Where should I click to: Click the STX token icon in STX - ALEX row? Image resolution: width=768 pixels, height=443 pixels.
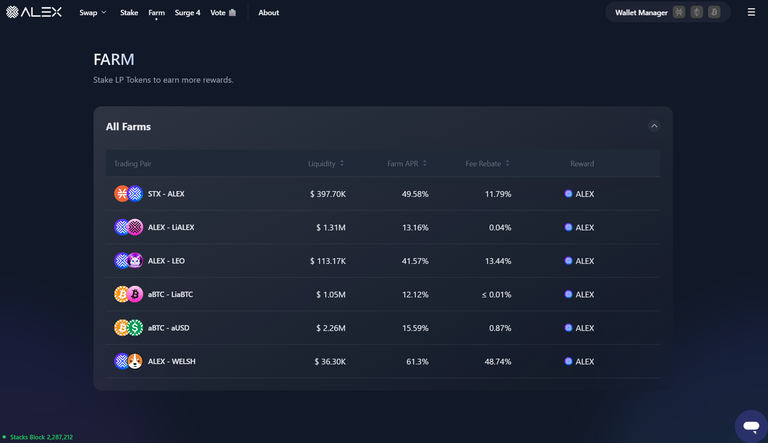(x=121, y=194)
